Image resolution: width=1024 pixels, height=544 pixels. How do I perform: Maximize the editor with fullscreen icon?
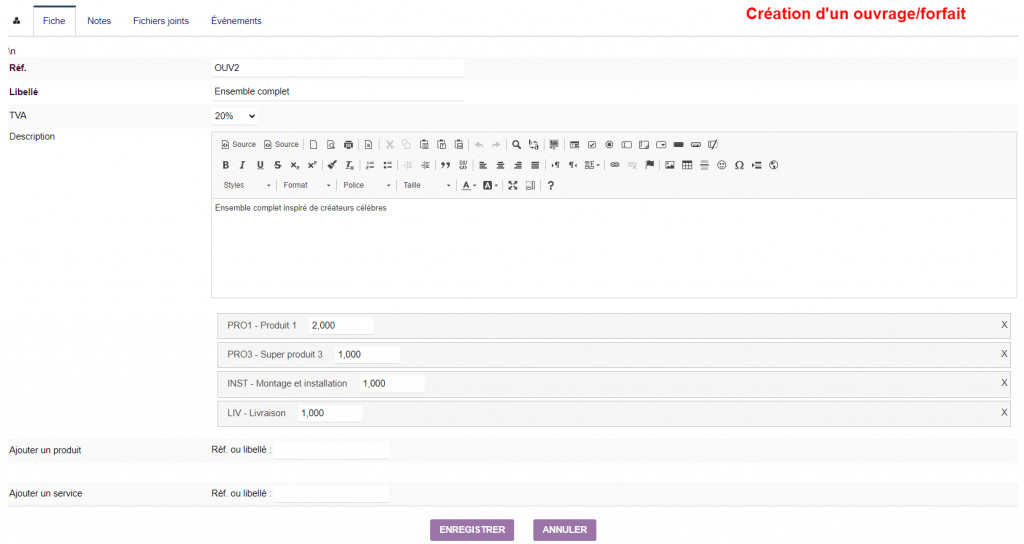(x=513, y=185)
